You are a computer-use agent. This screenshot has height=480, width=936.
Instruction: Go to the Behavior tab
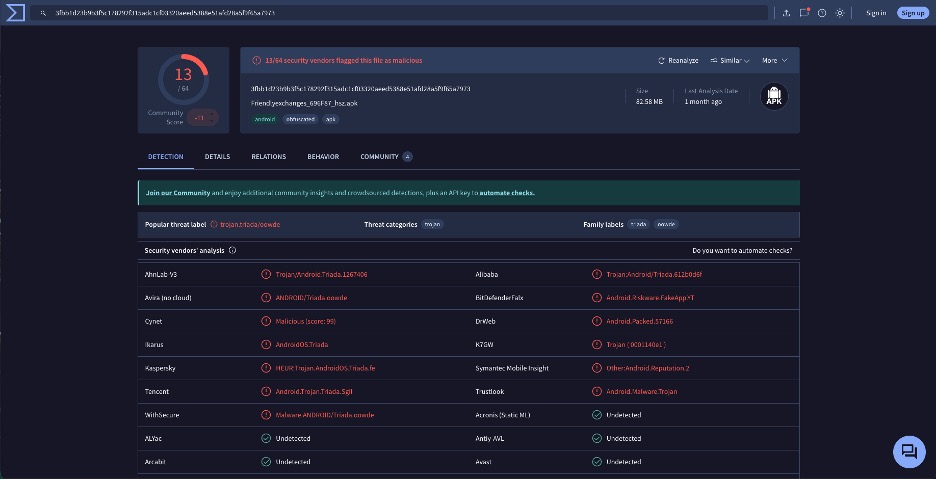tap(323, 157)
